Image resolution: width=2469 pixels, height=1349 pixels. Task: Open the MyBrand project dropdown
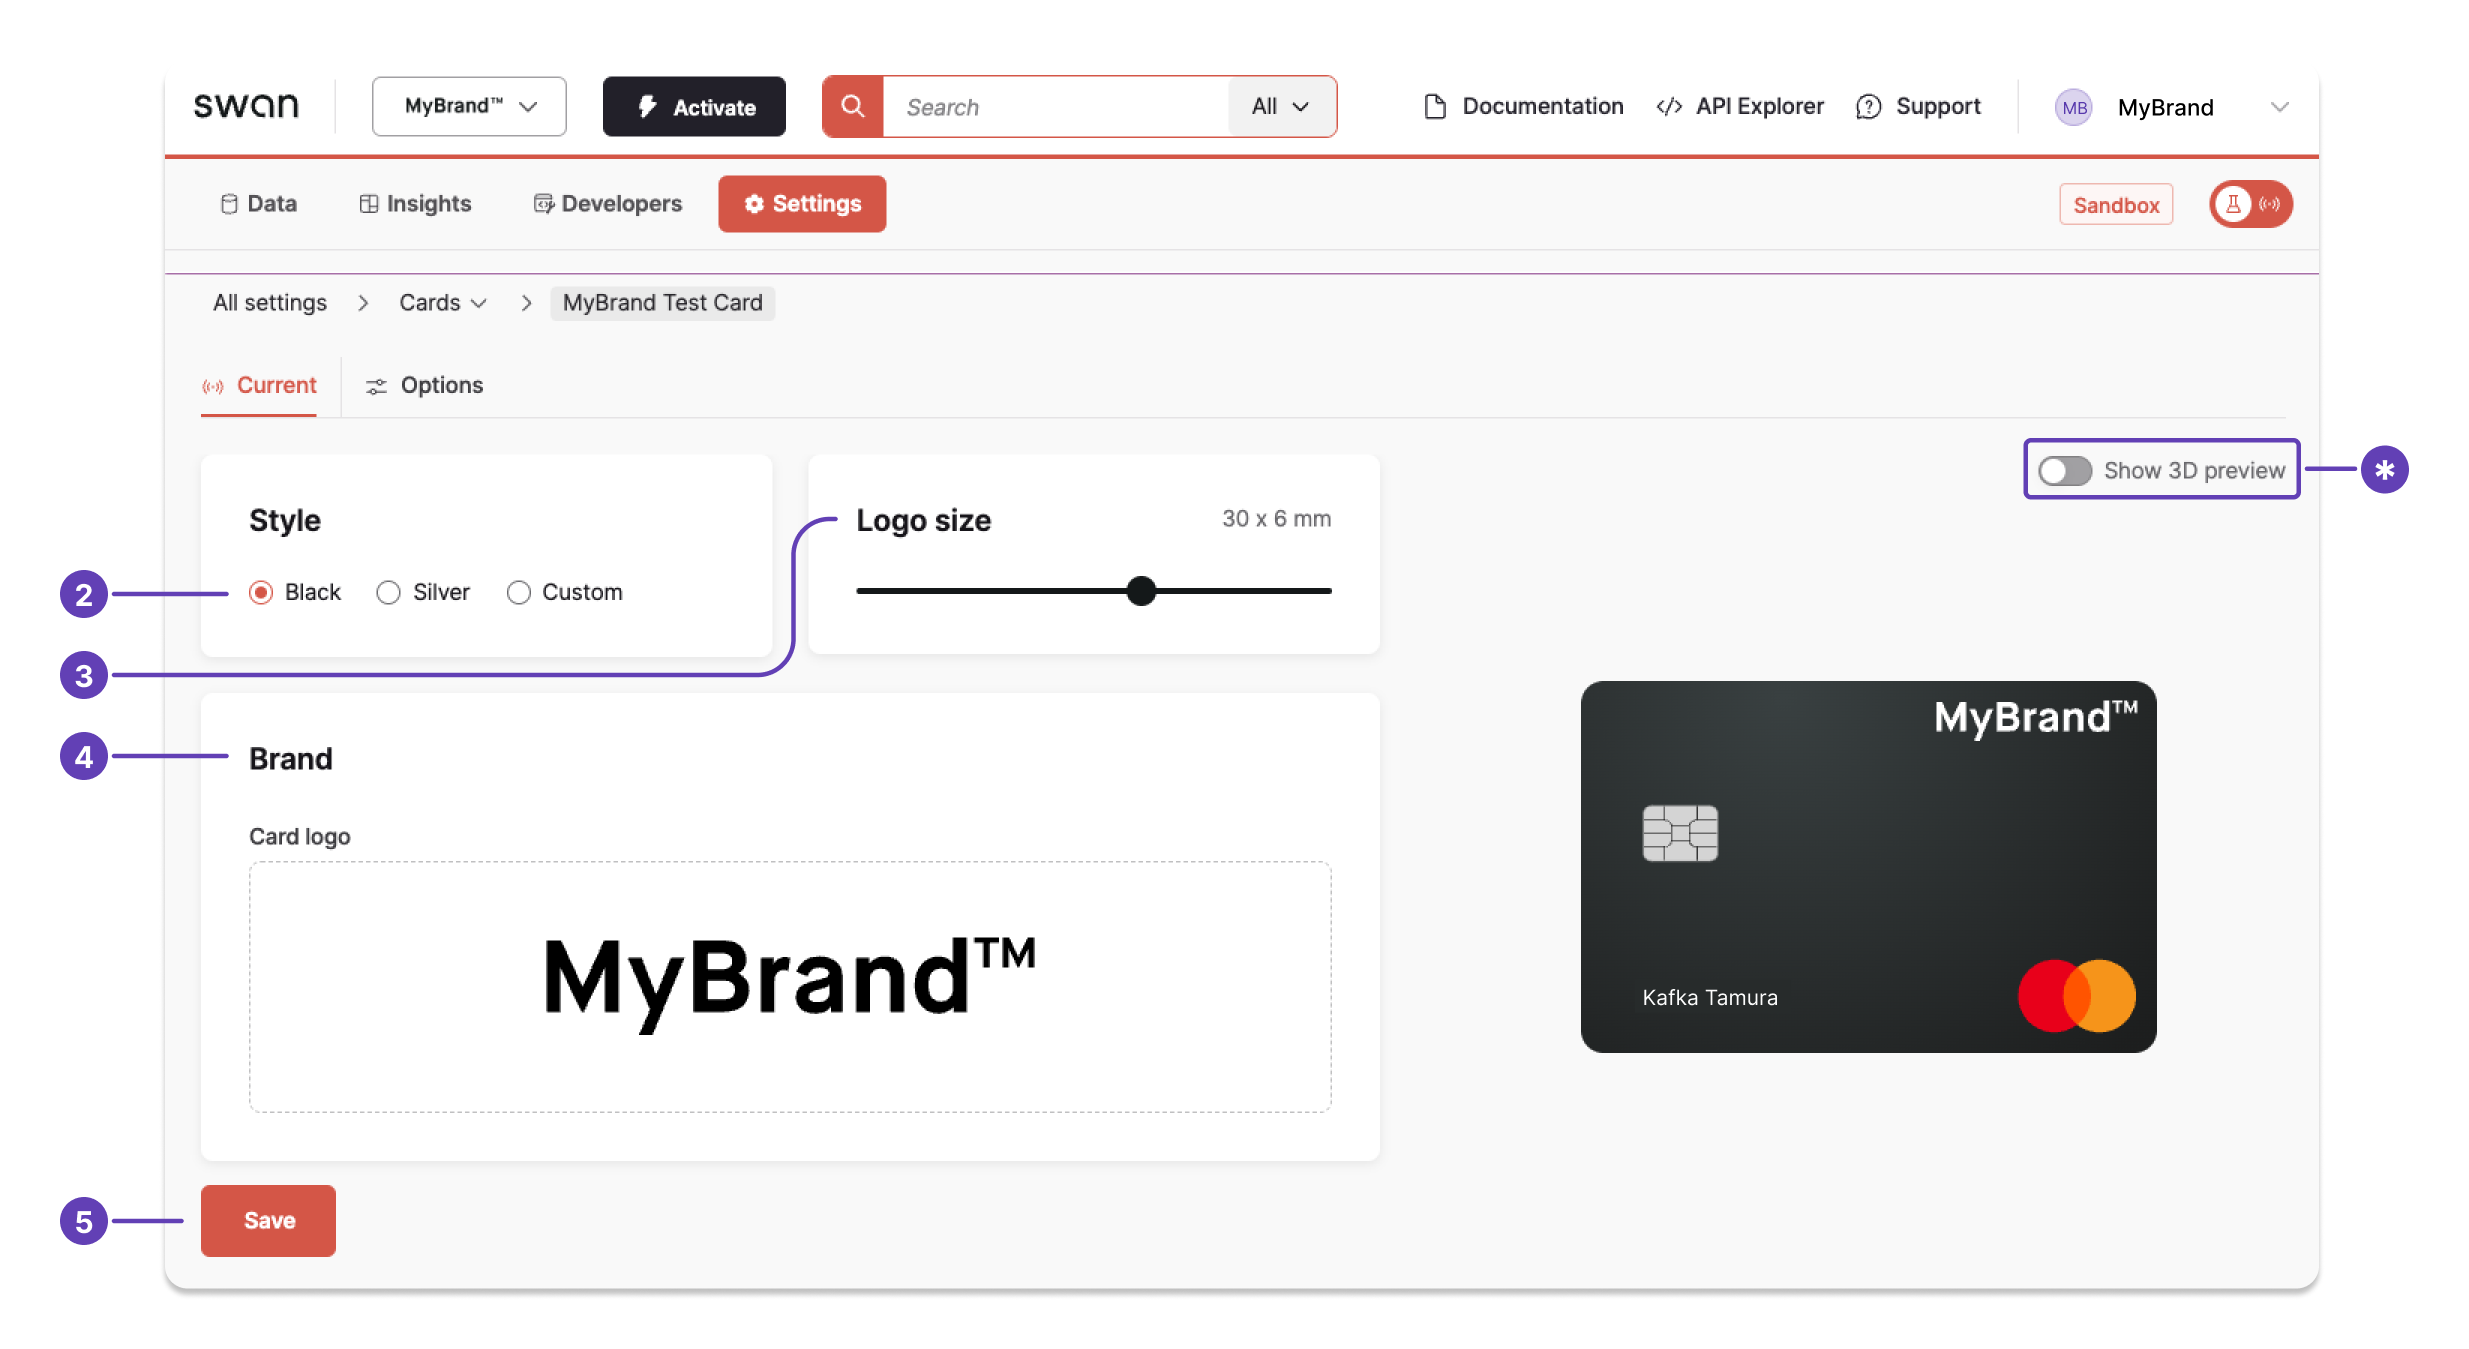[468, 106]
